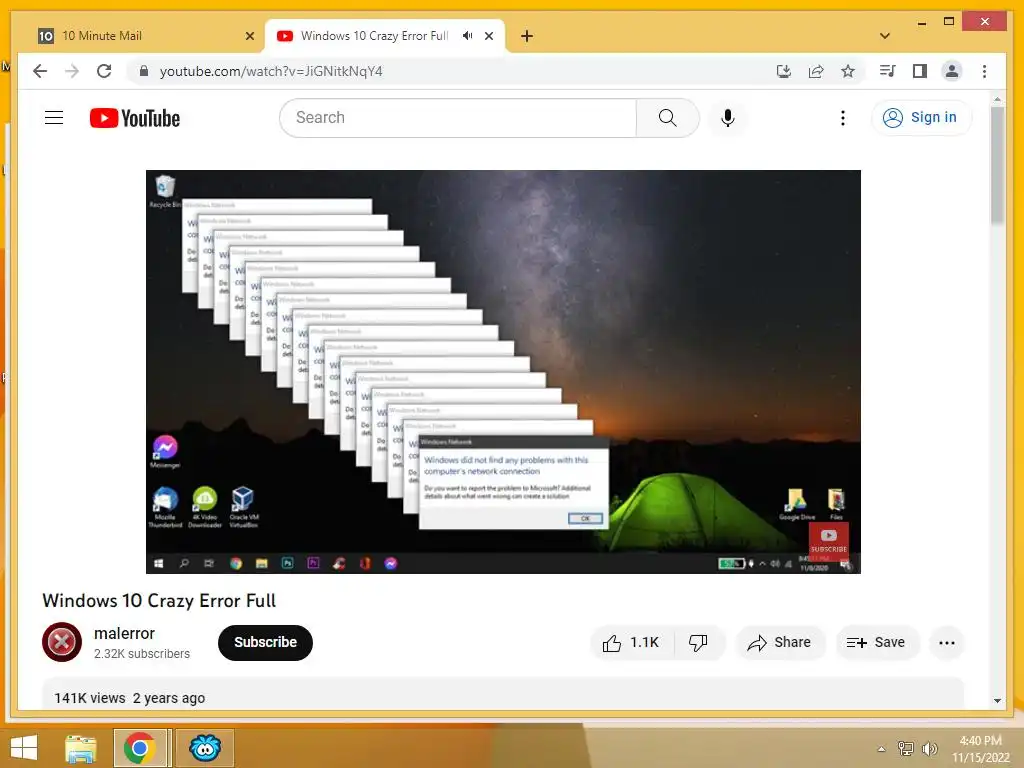
Task: Expand the description showing 141K views
Action: pyautogui.click(x=503, y=694)
